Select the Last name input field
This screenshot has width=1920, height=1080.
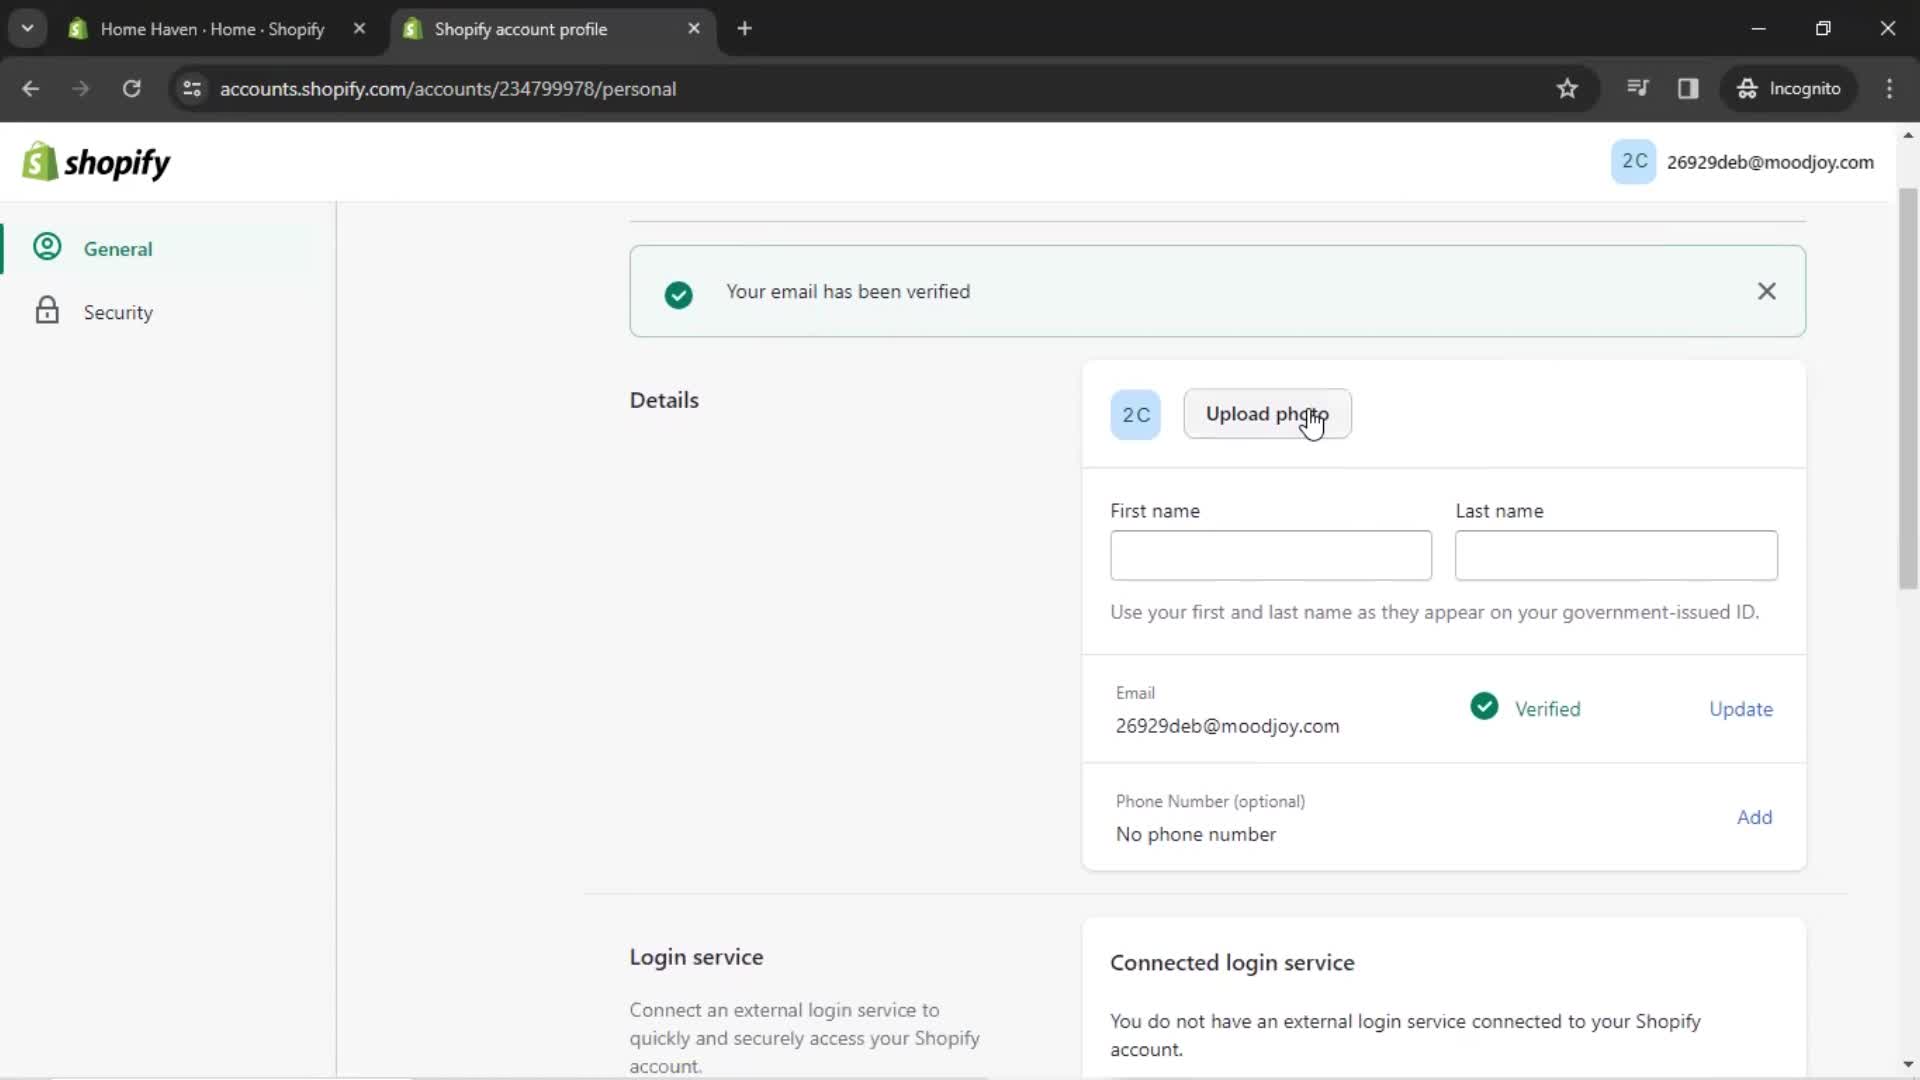1615,555
